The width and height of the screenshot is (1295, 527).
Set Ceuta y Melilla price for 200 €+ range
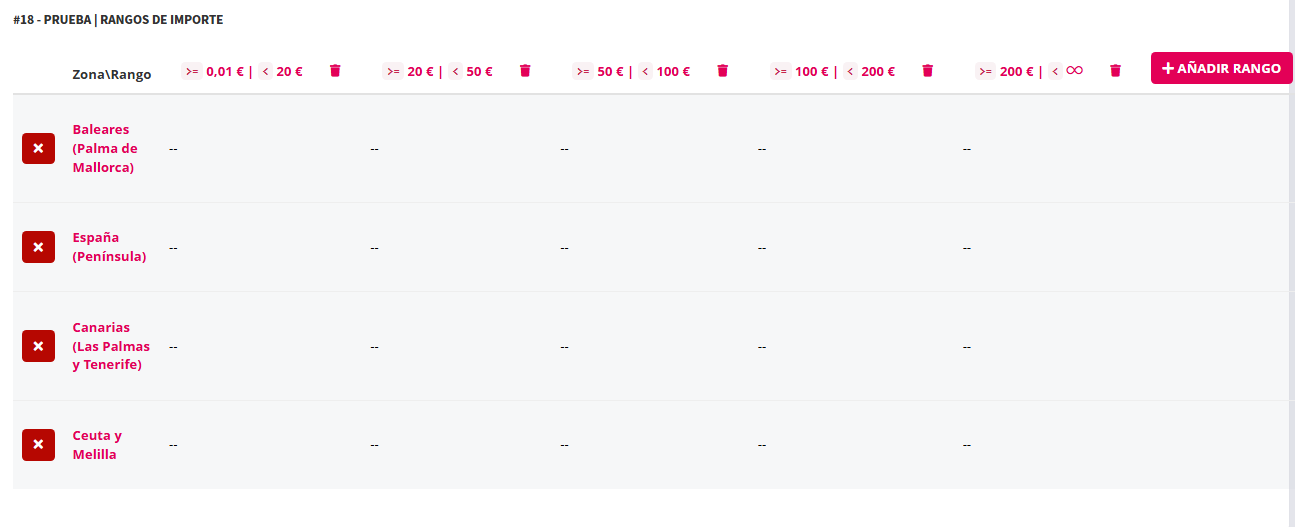(967, 445)
